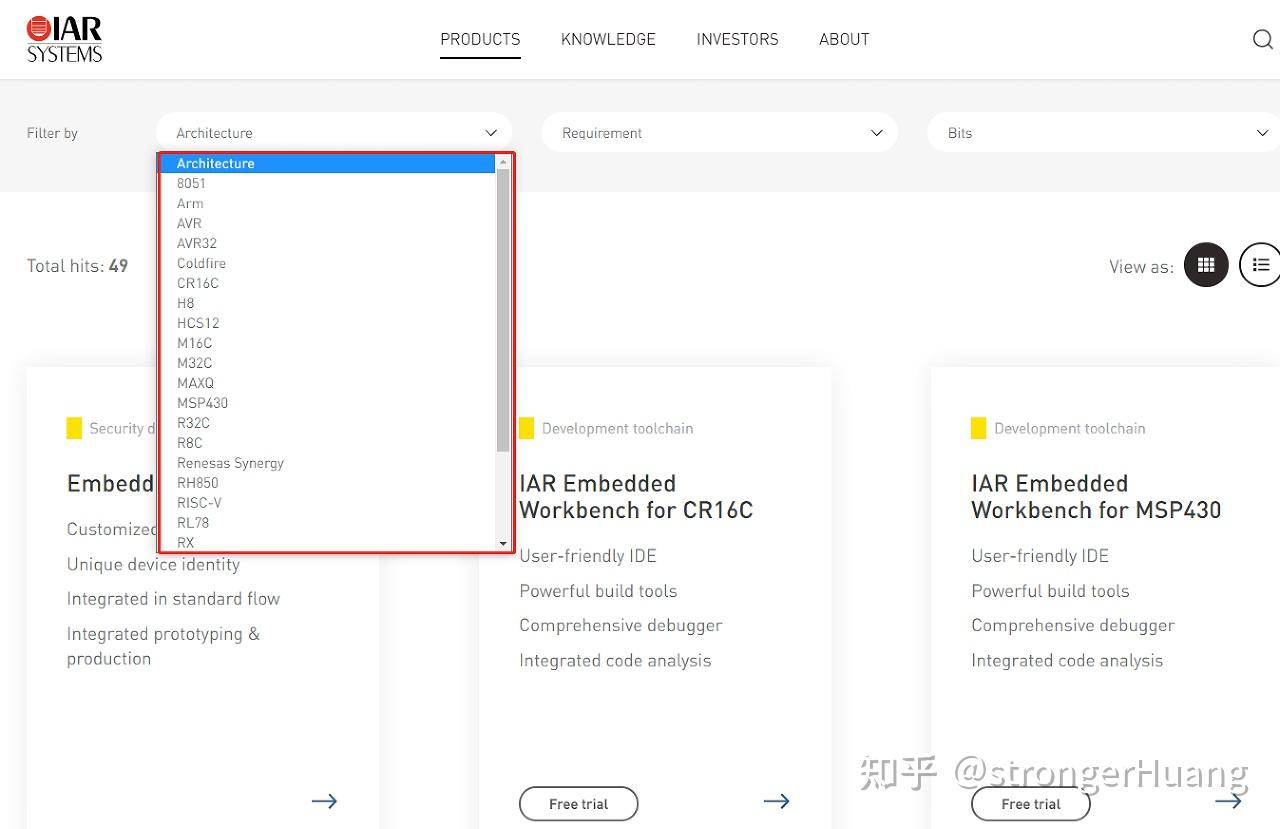Select the AVR32 architecture option
This screenshot has width=1280, height=829.
click(328, 243)
